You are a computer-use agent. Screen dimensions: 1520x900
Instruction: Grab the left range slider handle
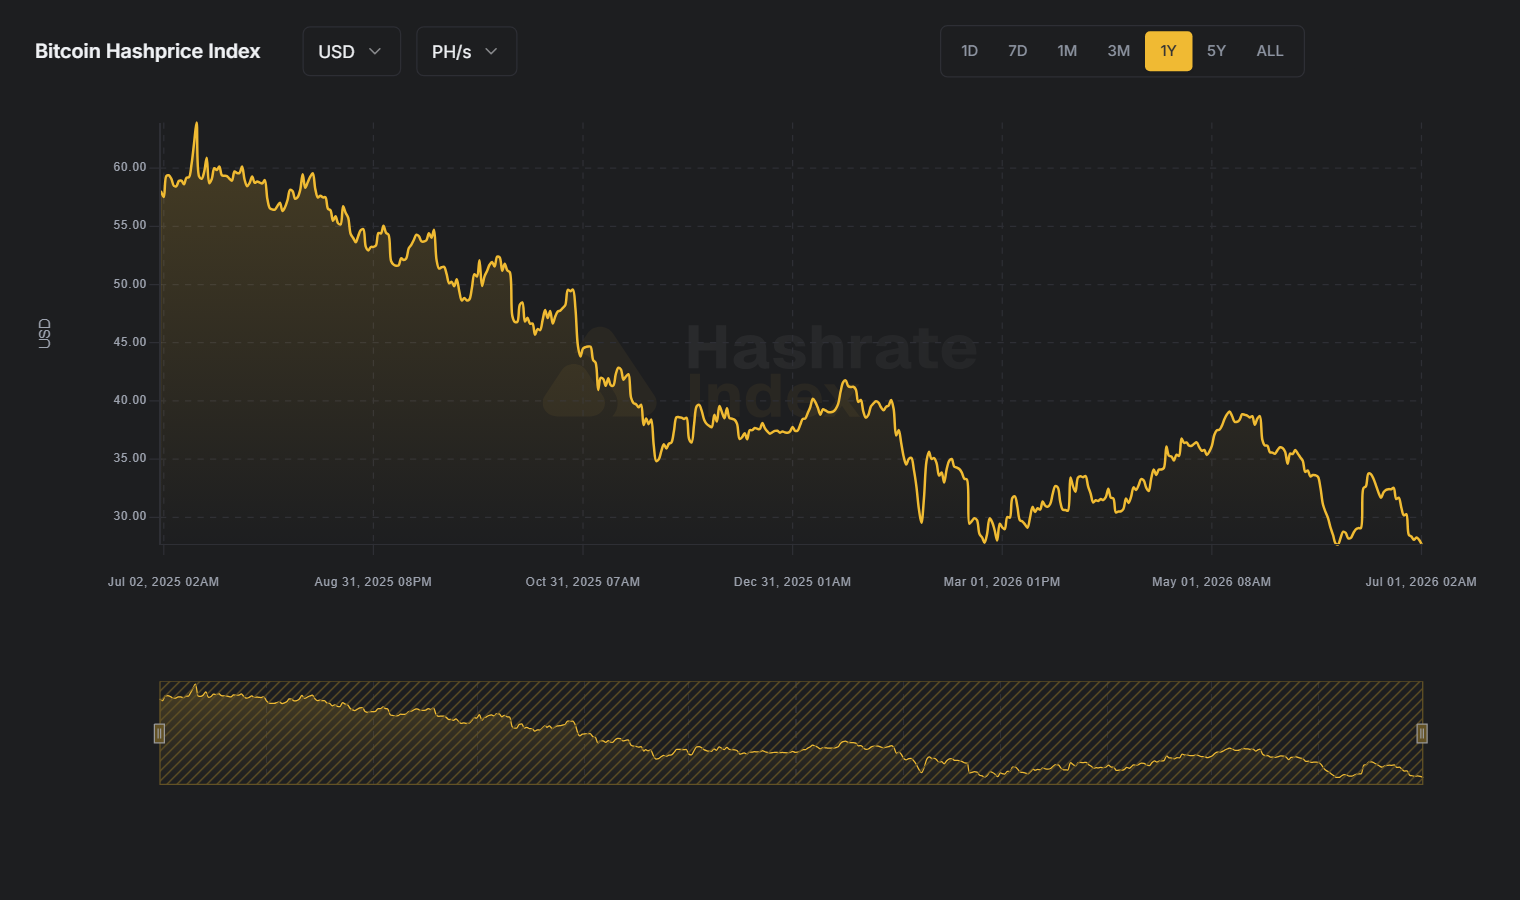pyautogui.click(x=159, y=734)
